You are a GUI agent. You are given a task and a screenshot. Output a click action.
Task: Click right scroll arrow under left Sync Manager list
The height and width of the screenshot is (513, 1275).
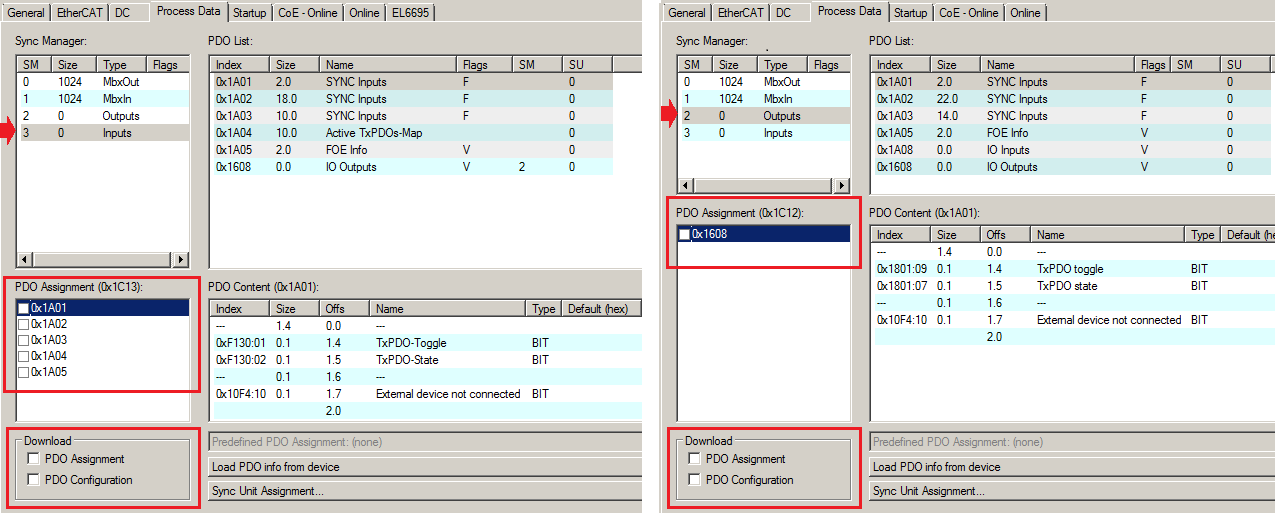click(181, 260)
